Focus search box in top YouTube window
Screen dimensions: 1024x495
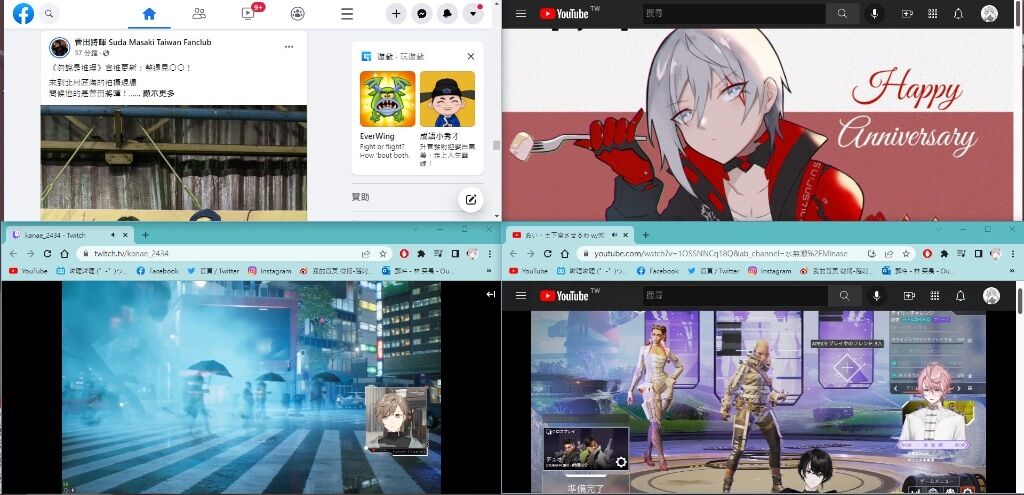(734, 14)
